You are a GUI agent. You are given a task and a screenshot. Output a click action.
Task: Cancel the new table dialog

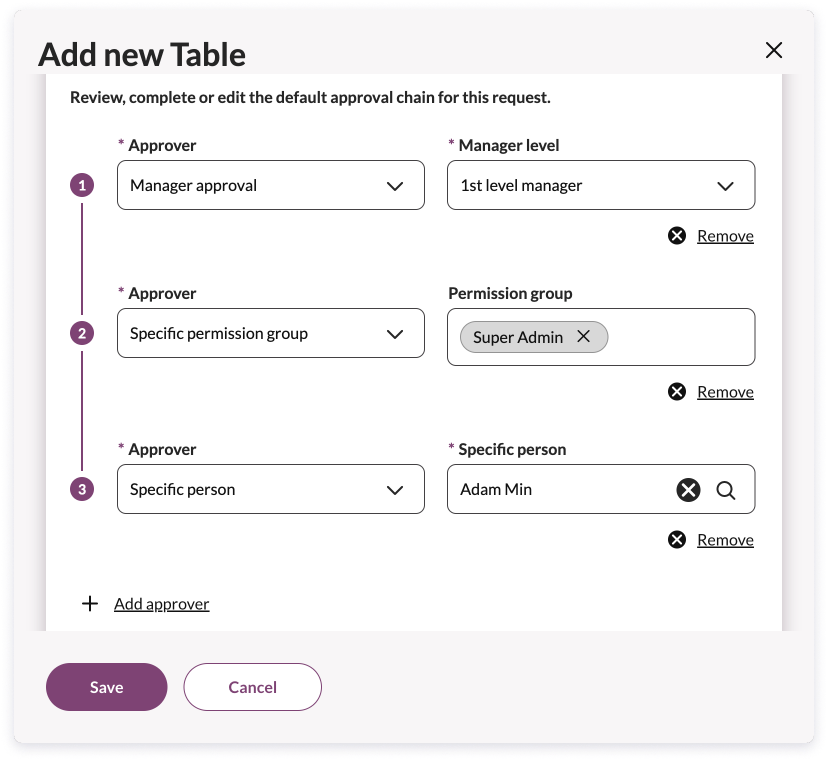tap(252, 687)
